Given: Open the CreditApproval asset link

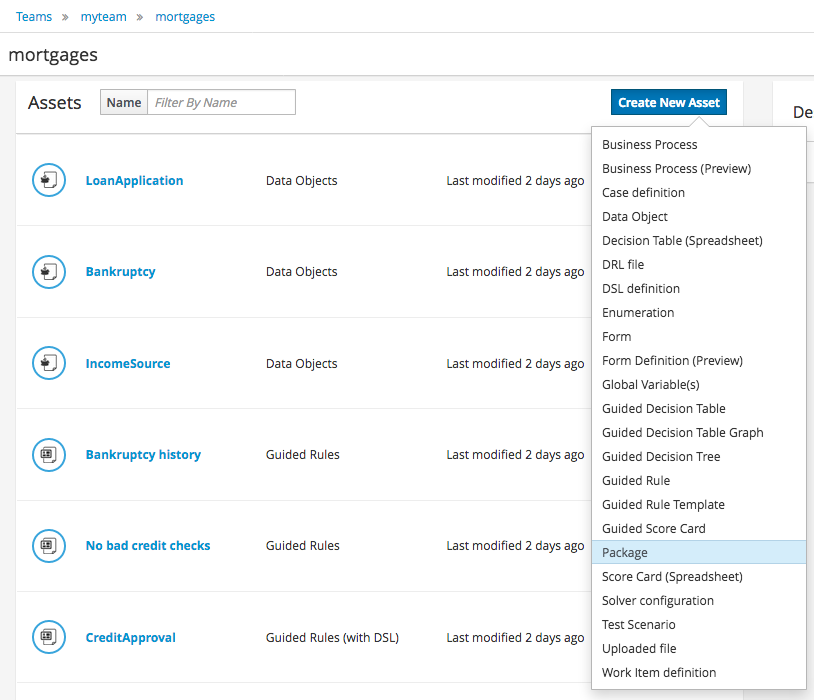Looking at the screenshot, I should (130, 638).
